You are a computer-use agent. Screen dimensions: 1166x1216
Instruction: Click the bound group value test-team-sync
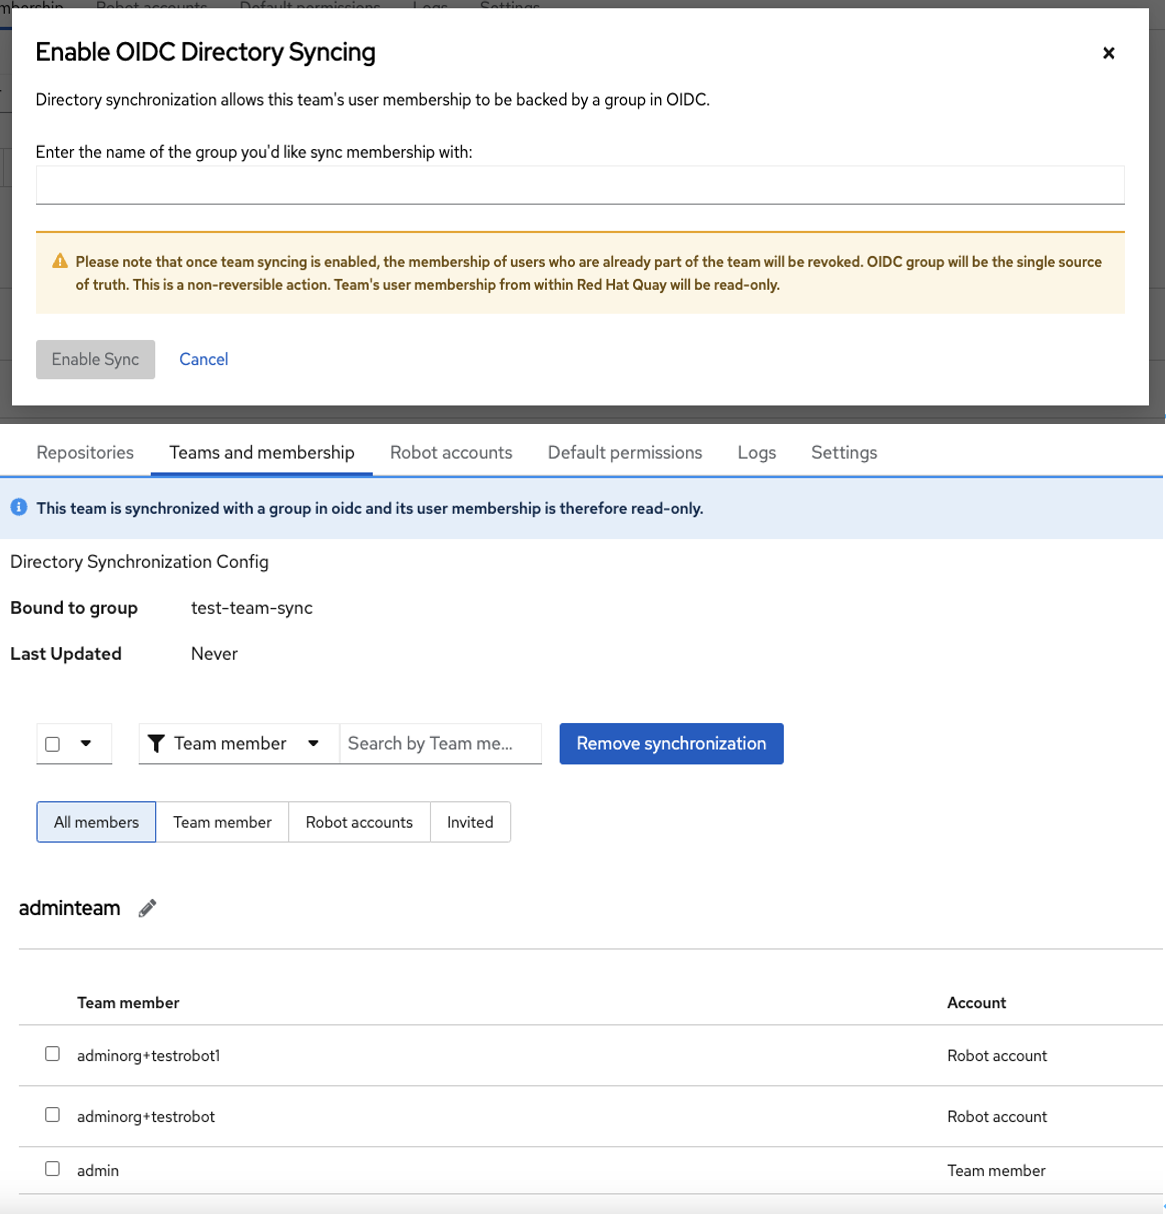pos(252,608)
